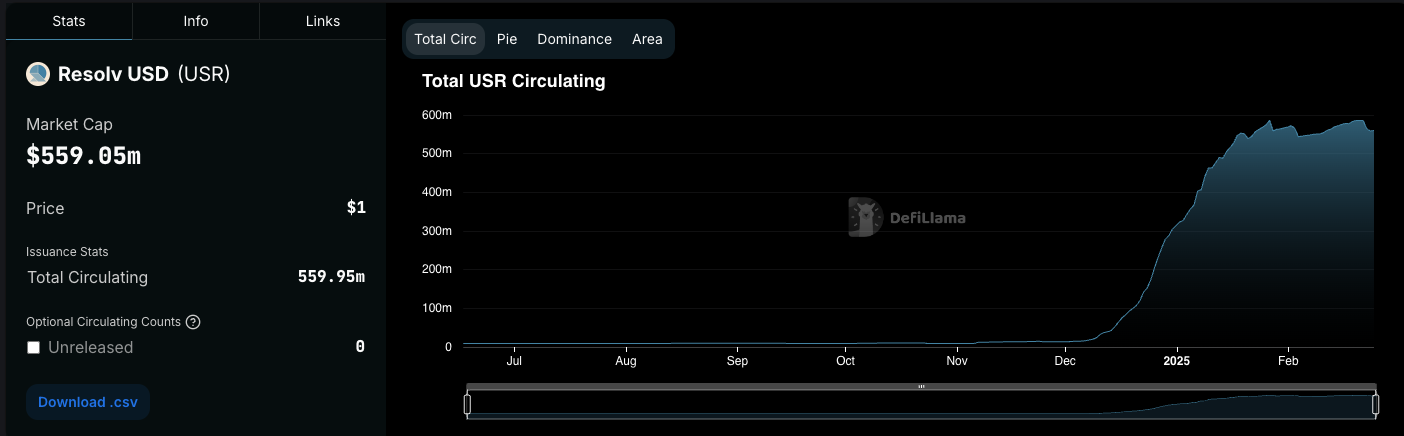Image resolution: width=1404 pixels, height=436 pixels.
Task: Click the Price value $1
Action: [356, 208]
